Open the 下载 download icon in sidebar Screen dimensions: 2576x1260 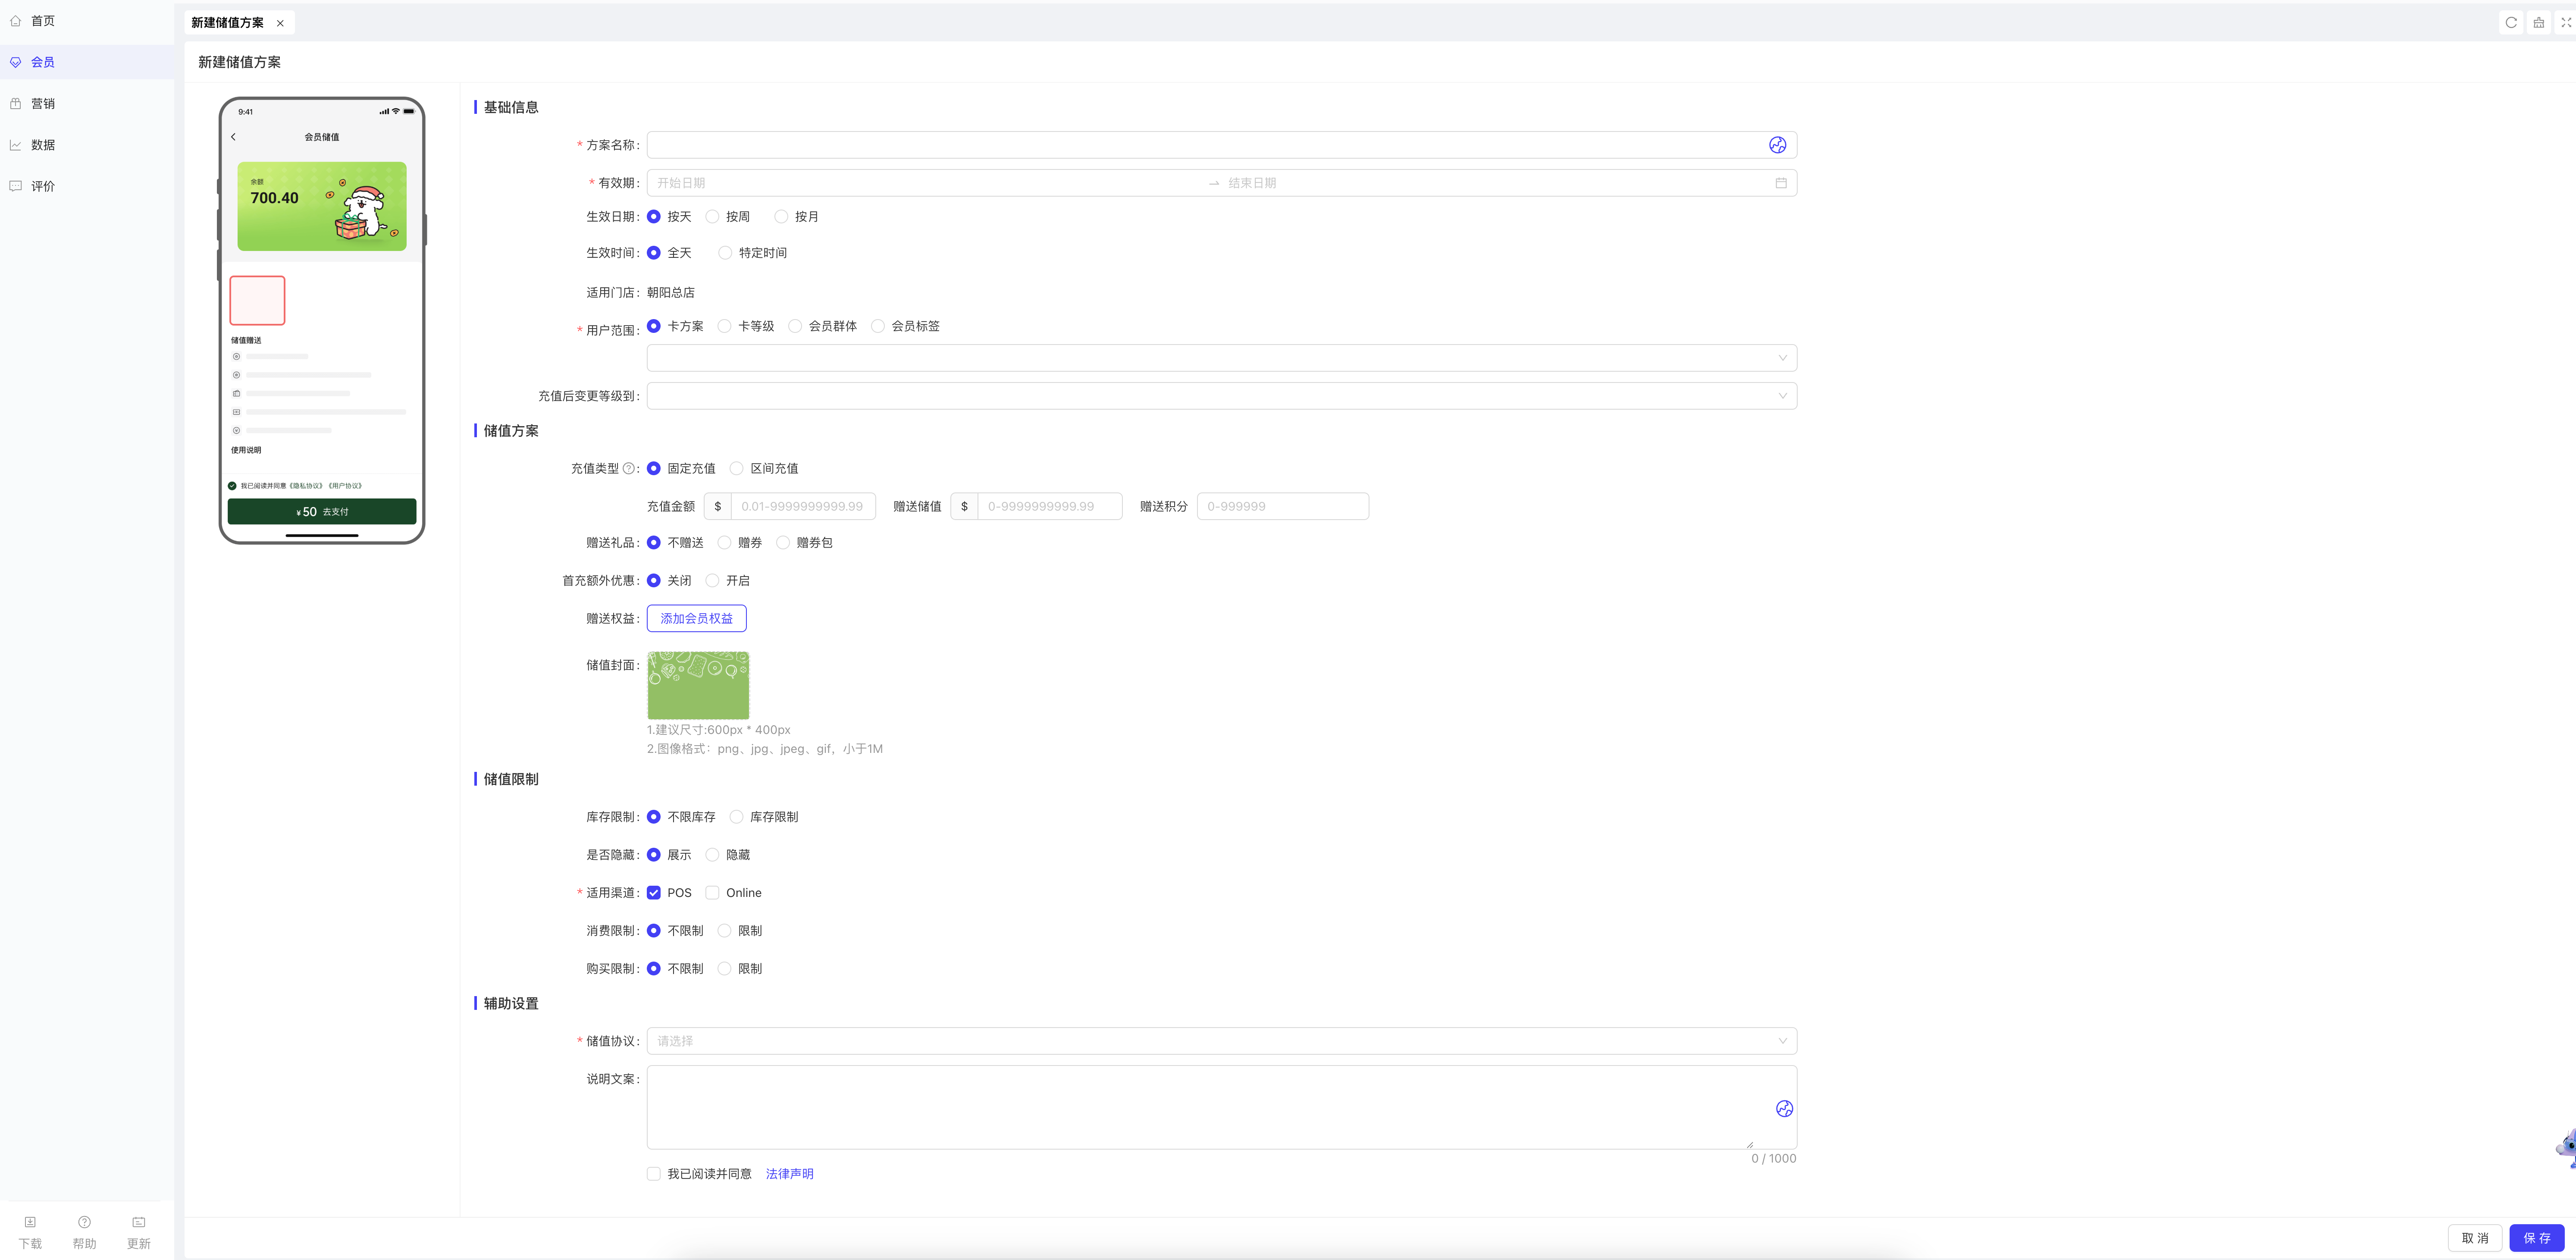pos(30,1222)
